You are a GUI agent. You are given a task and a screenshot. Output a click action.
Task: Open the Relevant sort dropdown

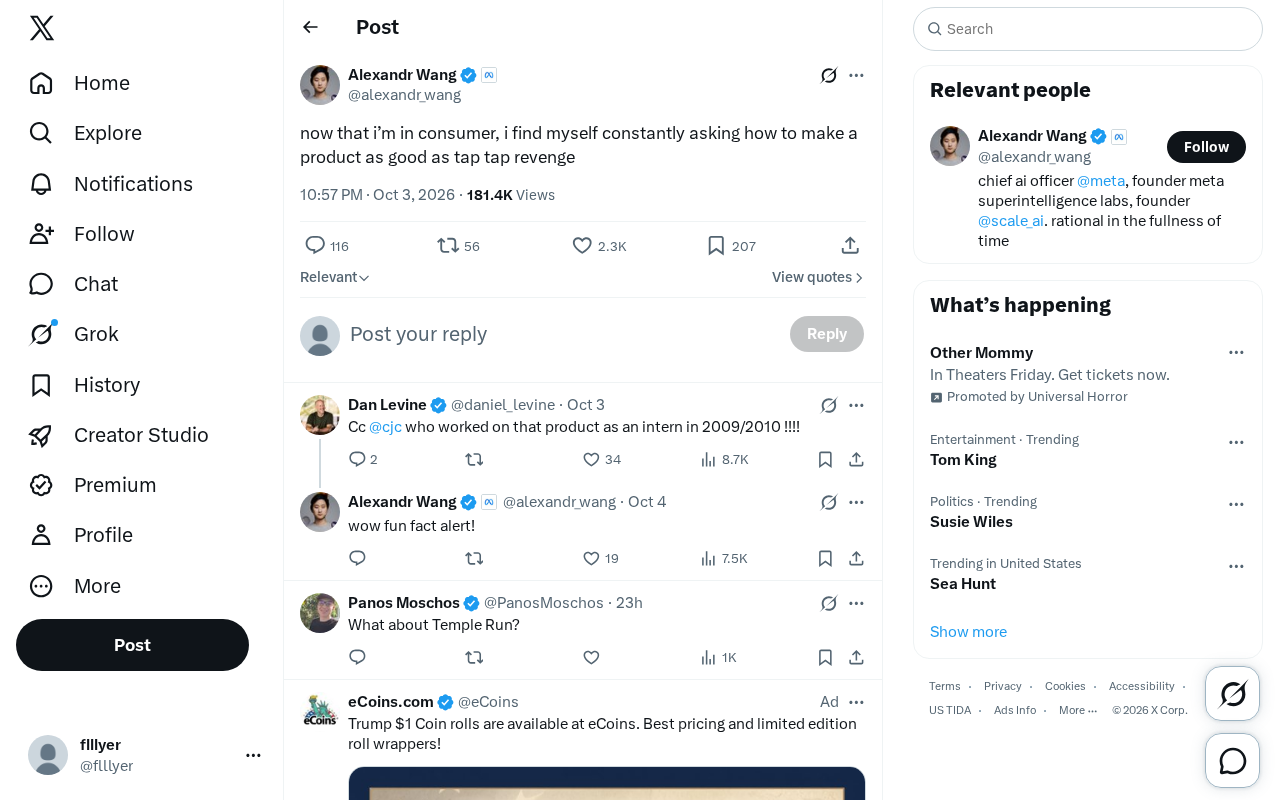[335, 277]
